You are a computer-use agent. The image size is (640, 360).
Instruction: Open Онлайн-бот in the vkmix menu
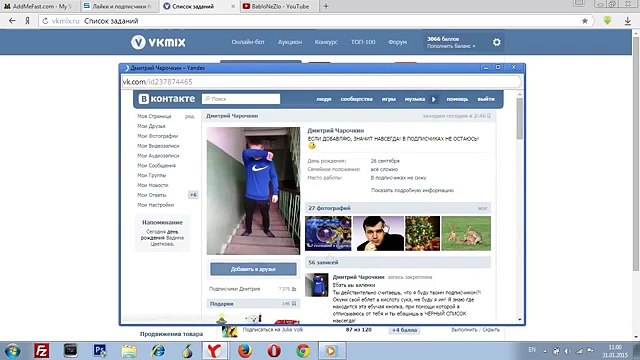(x=248, y=42)
